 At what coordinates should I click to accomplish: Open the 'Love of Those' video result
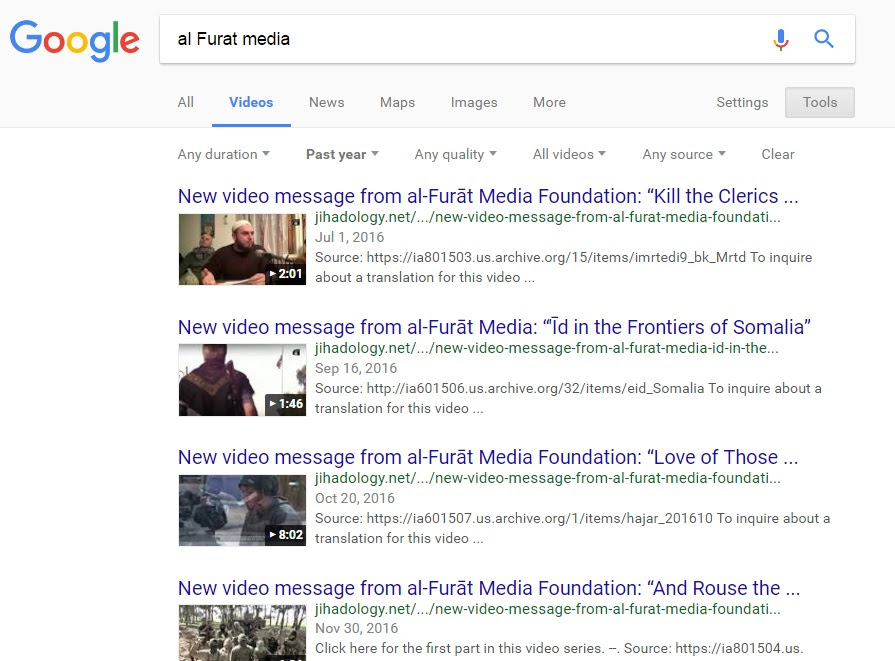(488, 457)
